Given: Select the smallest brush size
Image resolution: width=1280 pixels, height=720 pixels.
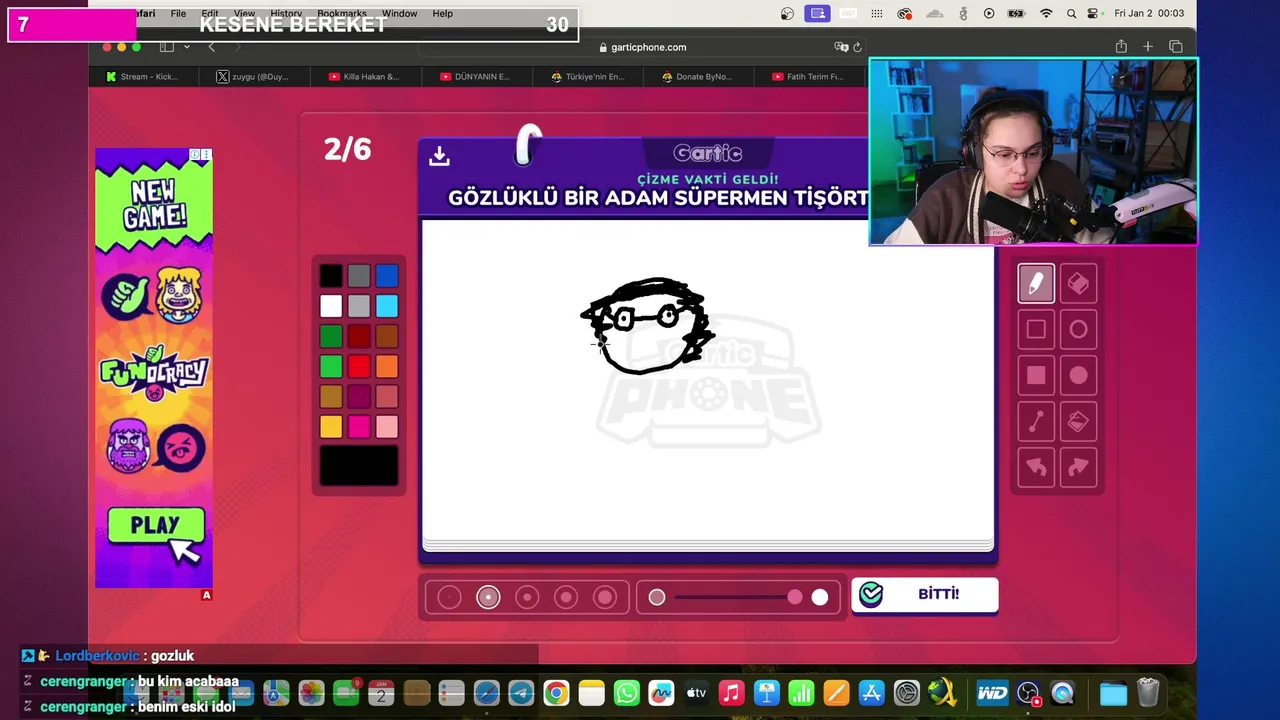Looking at the screenshot, I should pos(449,597).
